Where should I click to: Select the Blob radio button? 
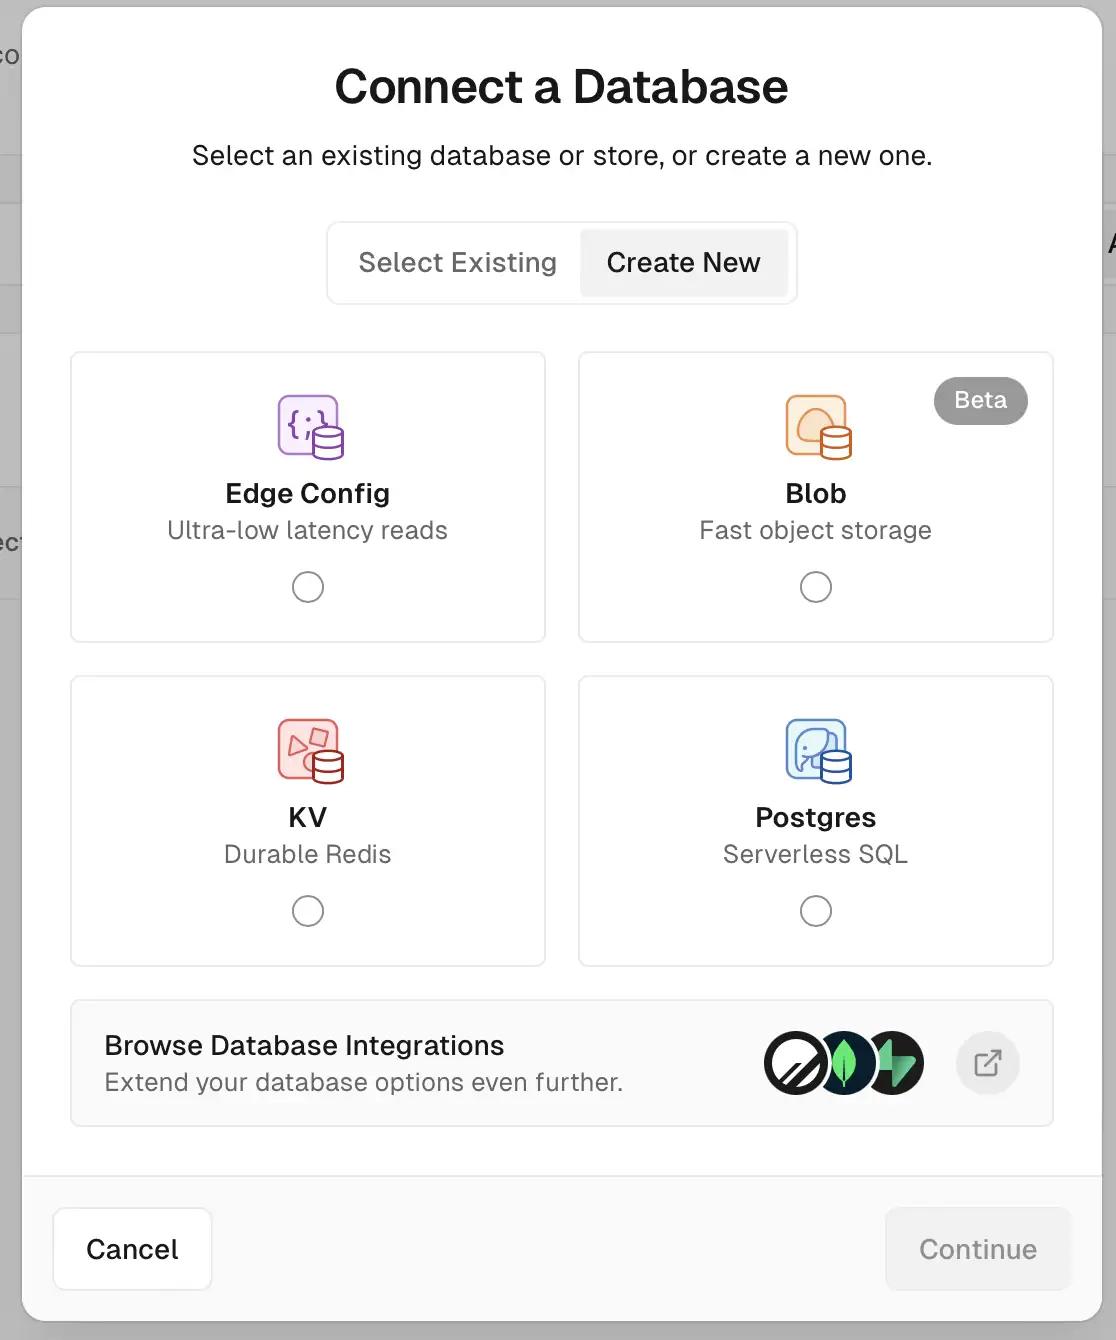[x=816, y=587]
